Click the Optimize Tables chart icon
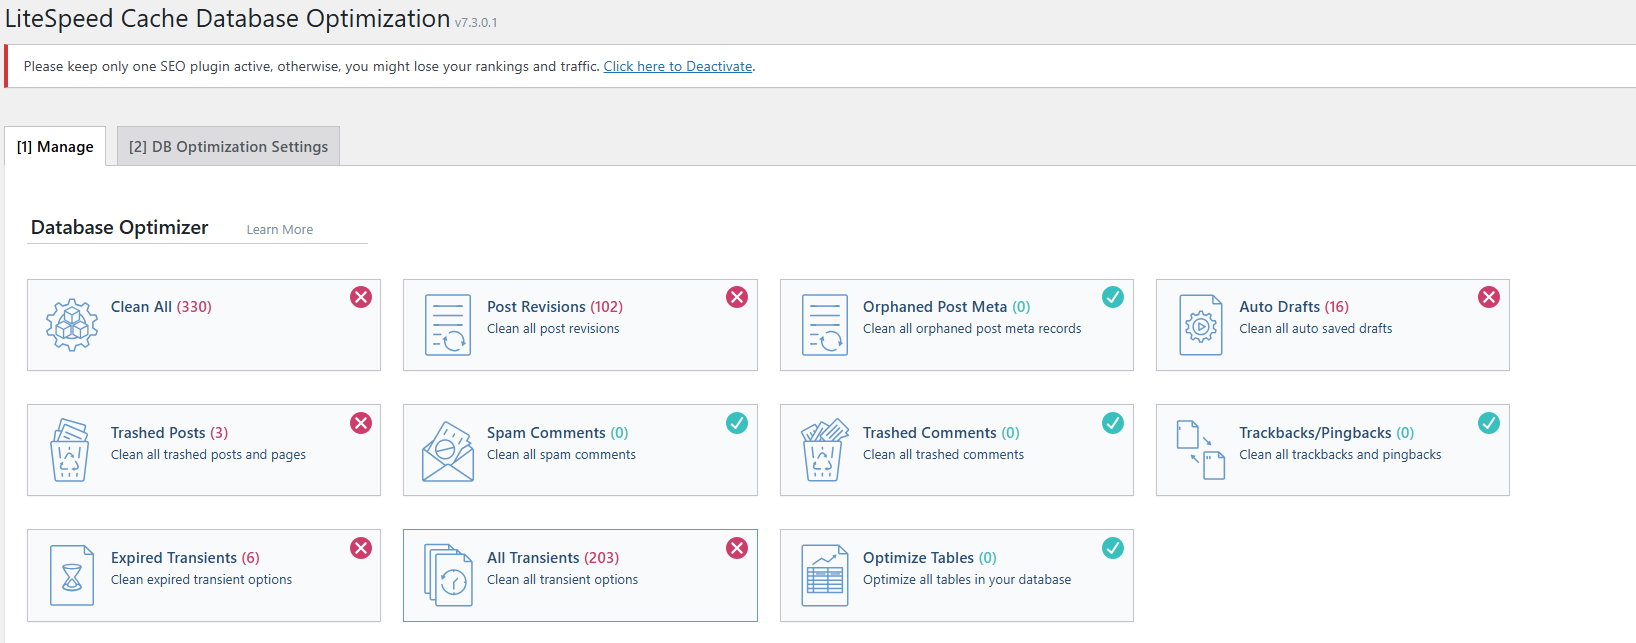The width and height of the screenshot is (1636, 643). coord(824,576)
